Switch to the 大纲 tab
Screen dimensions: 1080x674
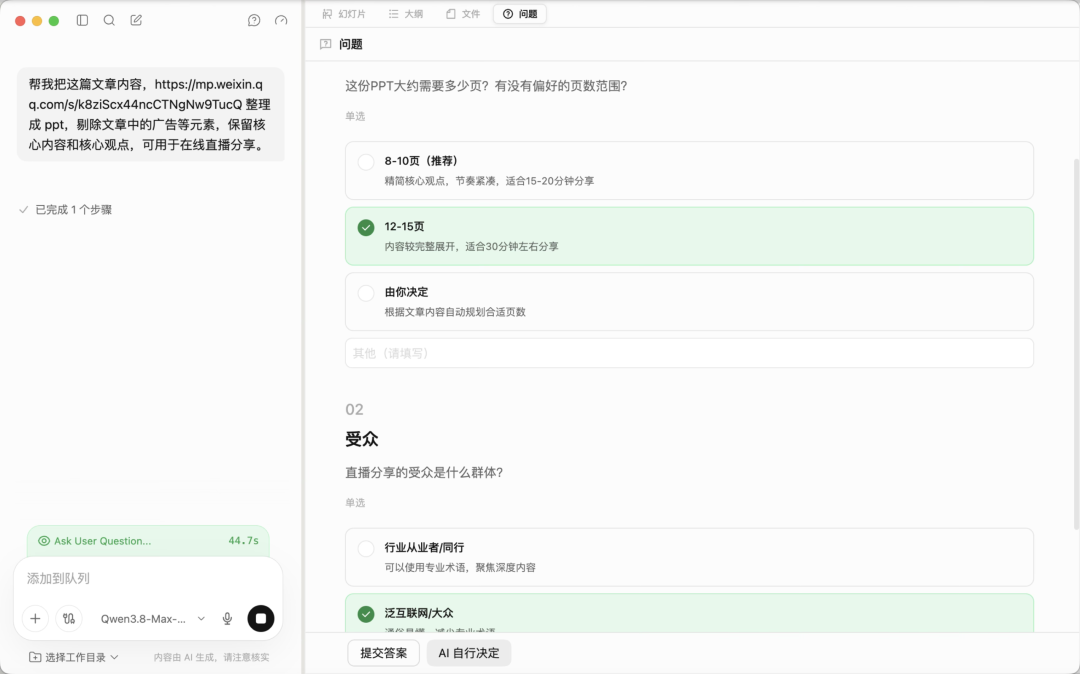[406, 14]
